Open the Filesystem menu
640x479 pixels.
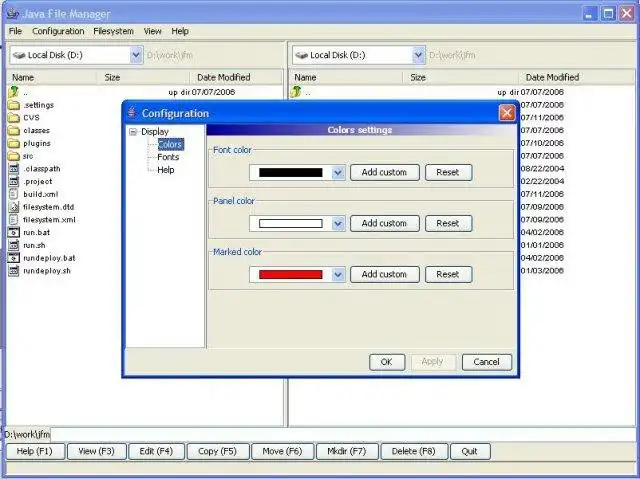[113, 31]
